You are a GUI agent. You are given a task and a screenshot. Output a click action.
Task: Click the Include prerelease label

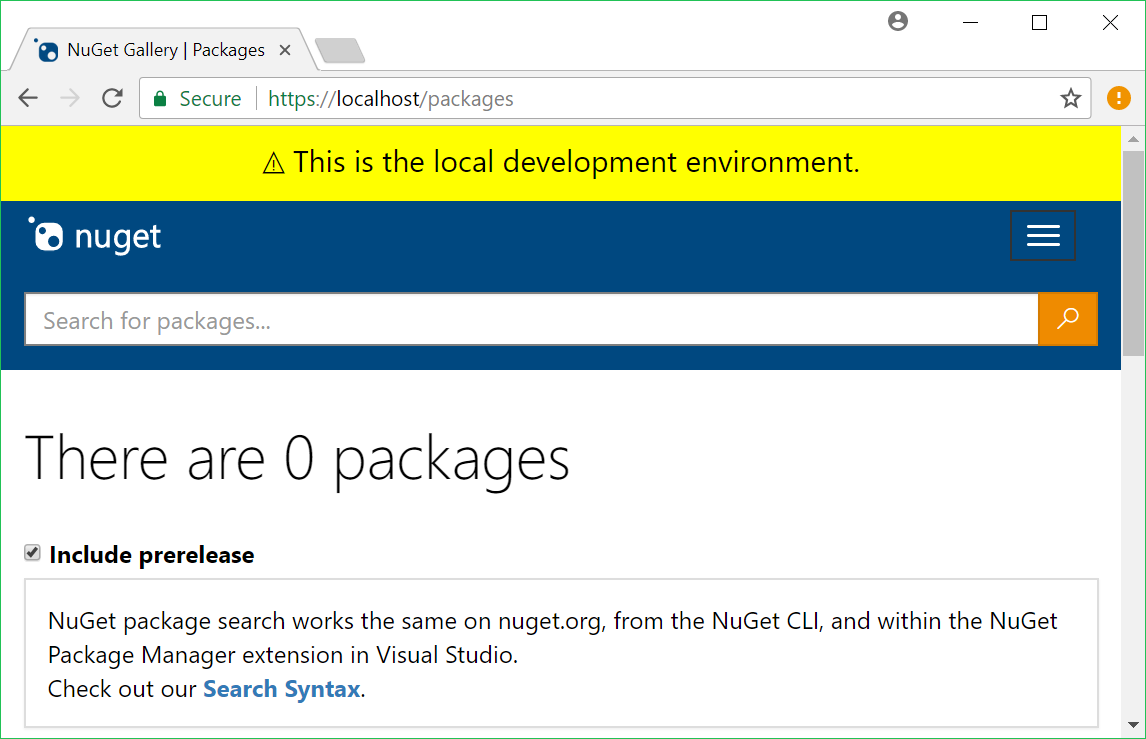point(152,555)
